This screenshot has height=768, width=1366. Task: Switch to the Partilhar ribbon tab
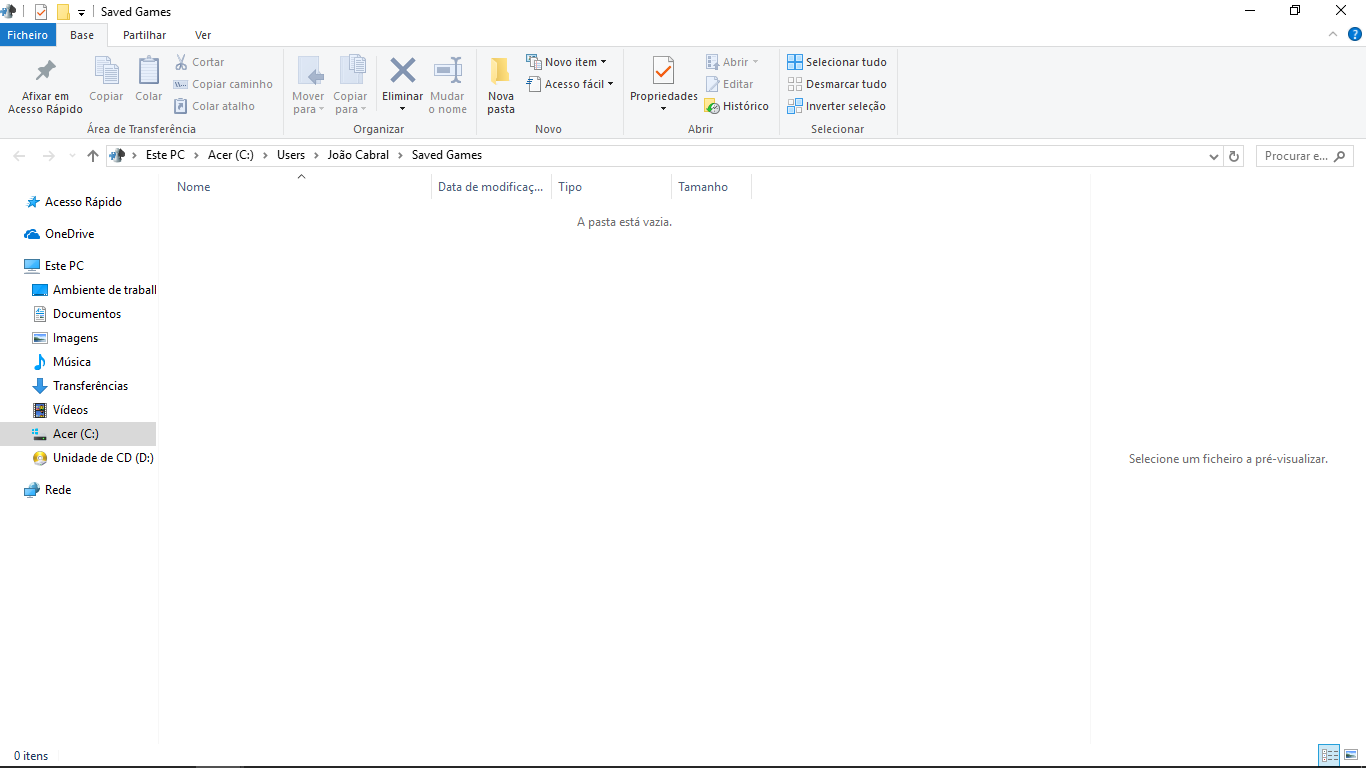[144, 35]
